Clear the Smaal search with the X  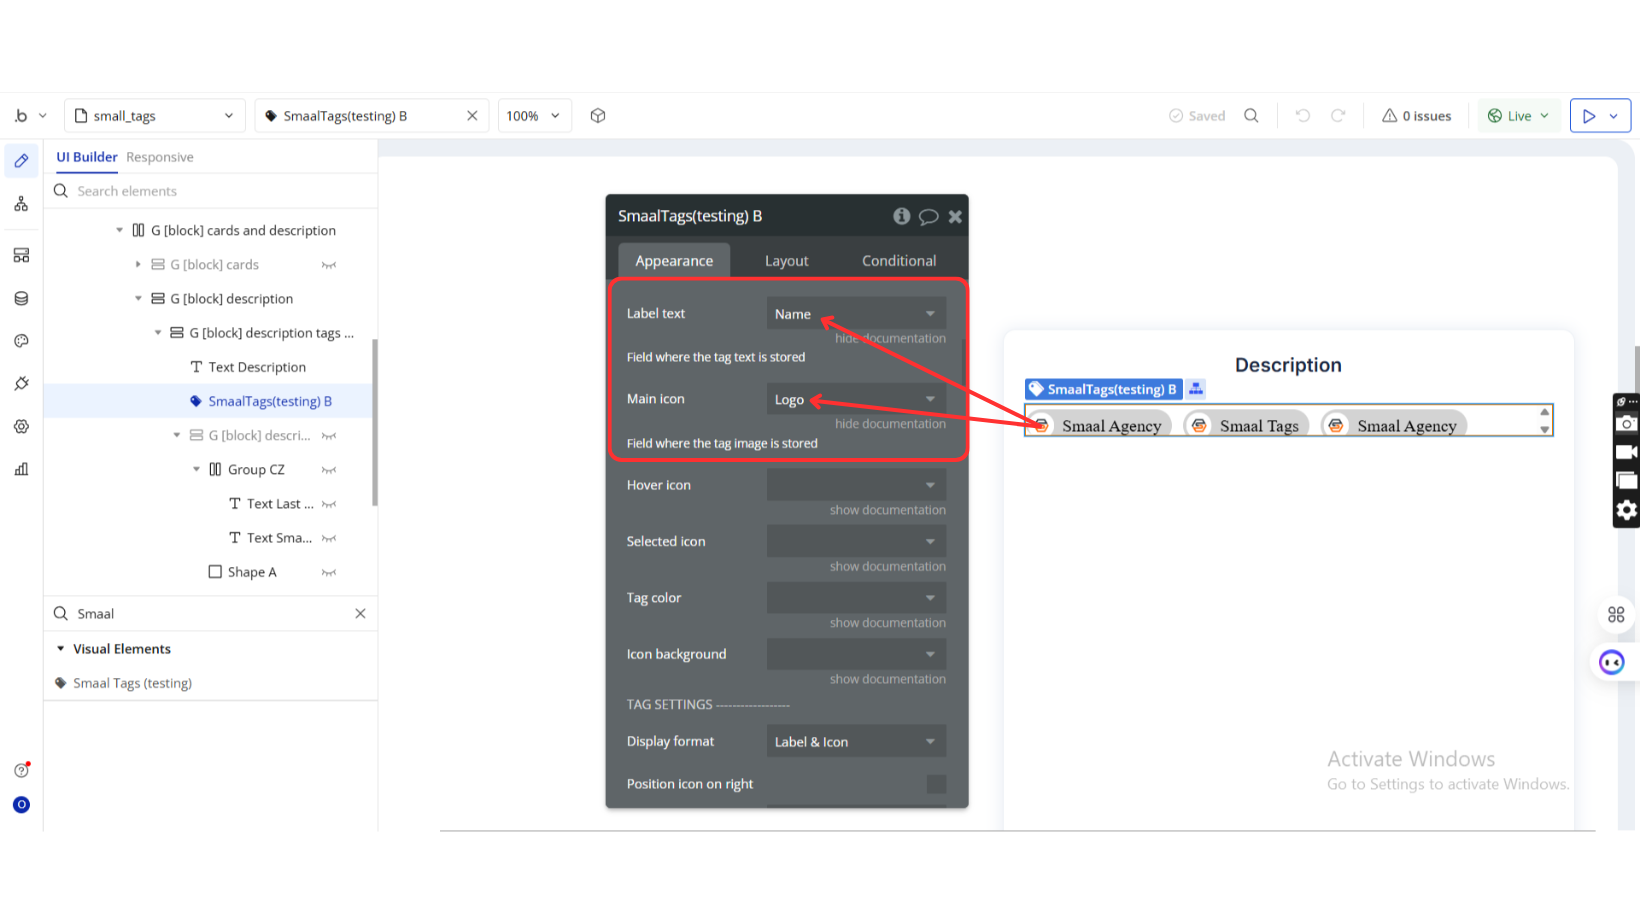[x=360, y=614]
